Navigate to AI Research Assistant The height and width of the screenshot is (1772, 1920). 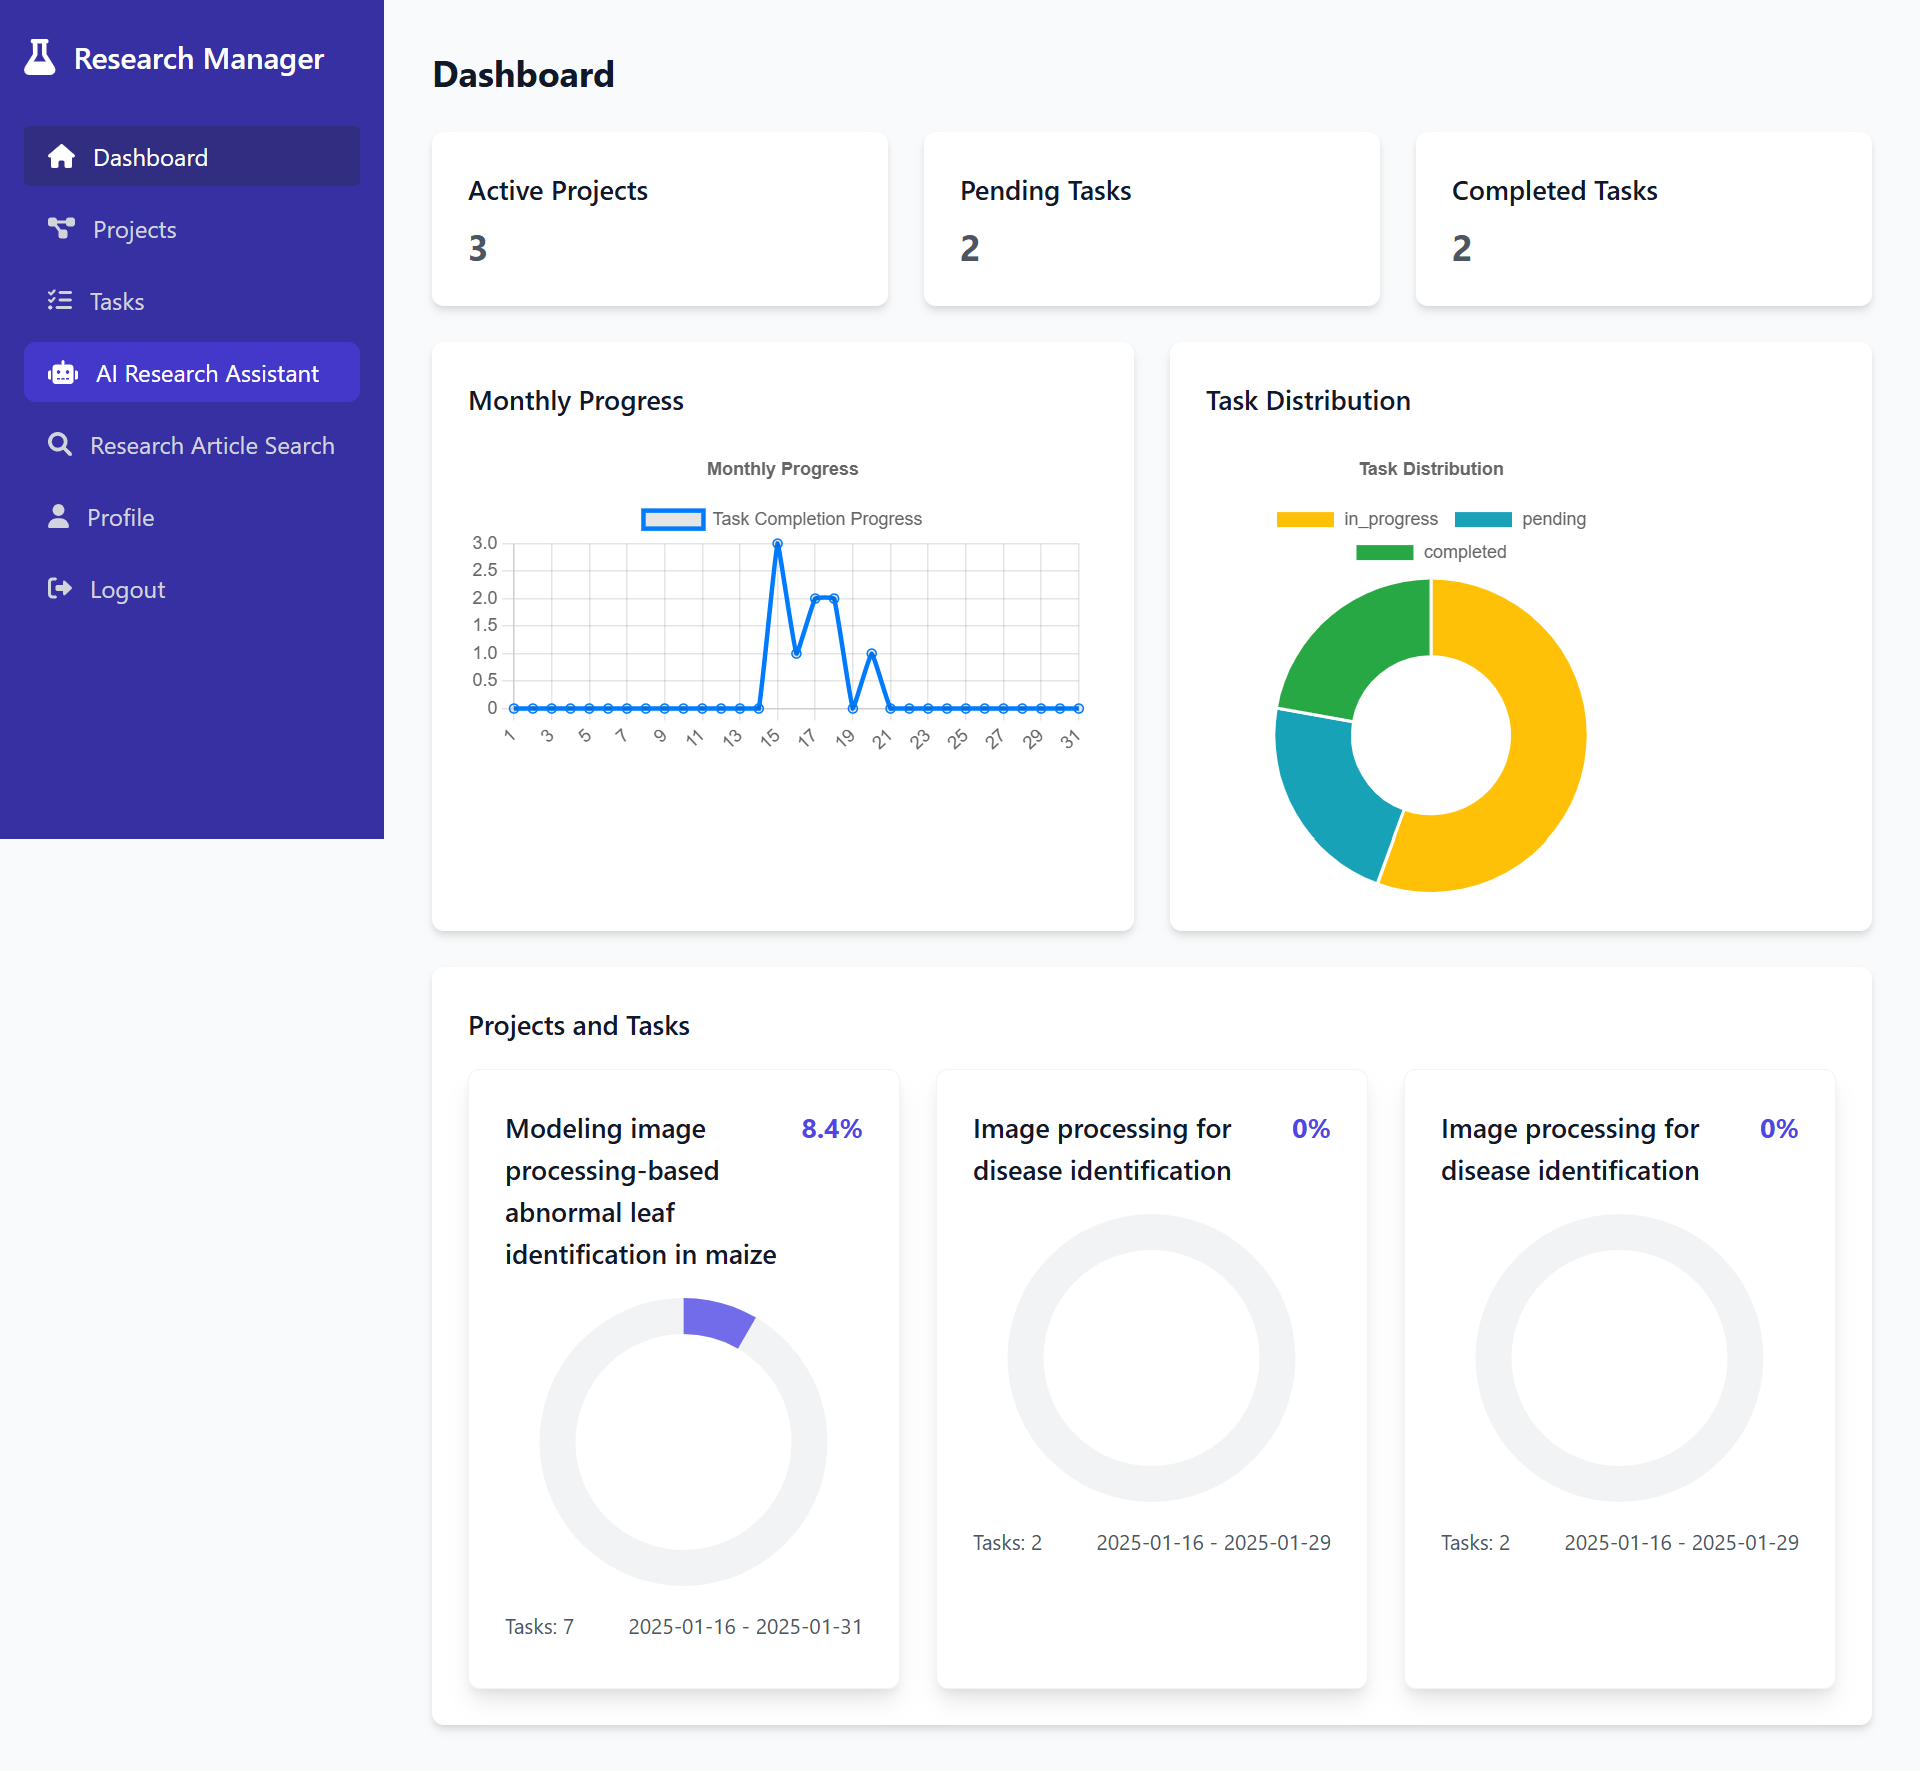tap(207, 372)
